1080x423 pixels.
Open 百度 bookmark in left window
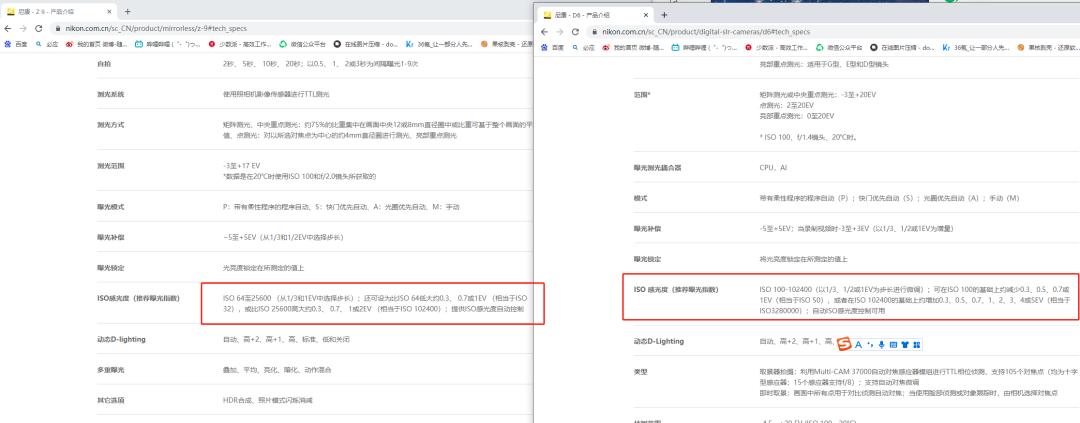pyautogui.click(x=16, y=44)
